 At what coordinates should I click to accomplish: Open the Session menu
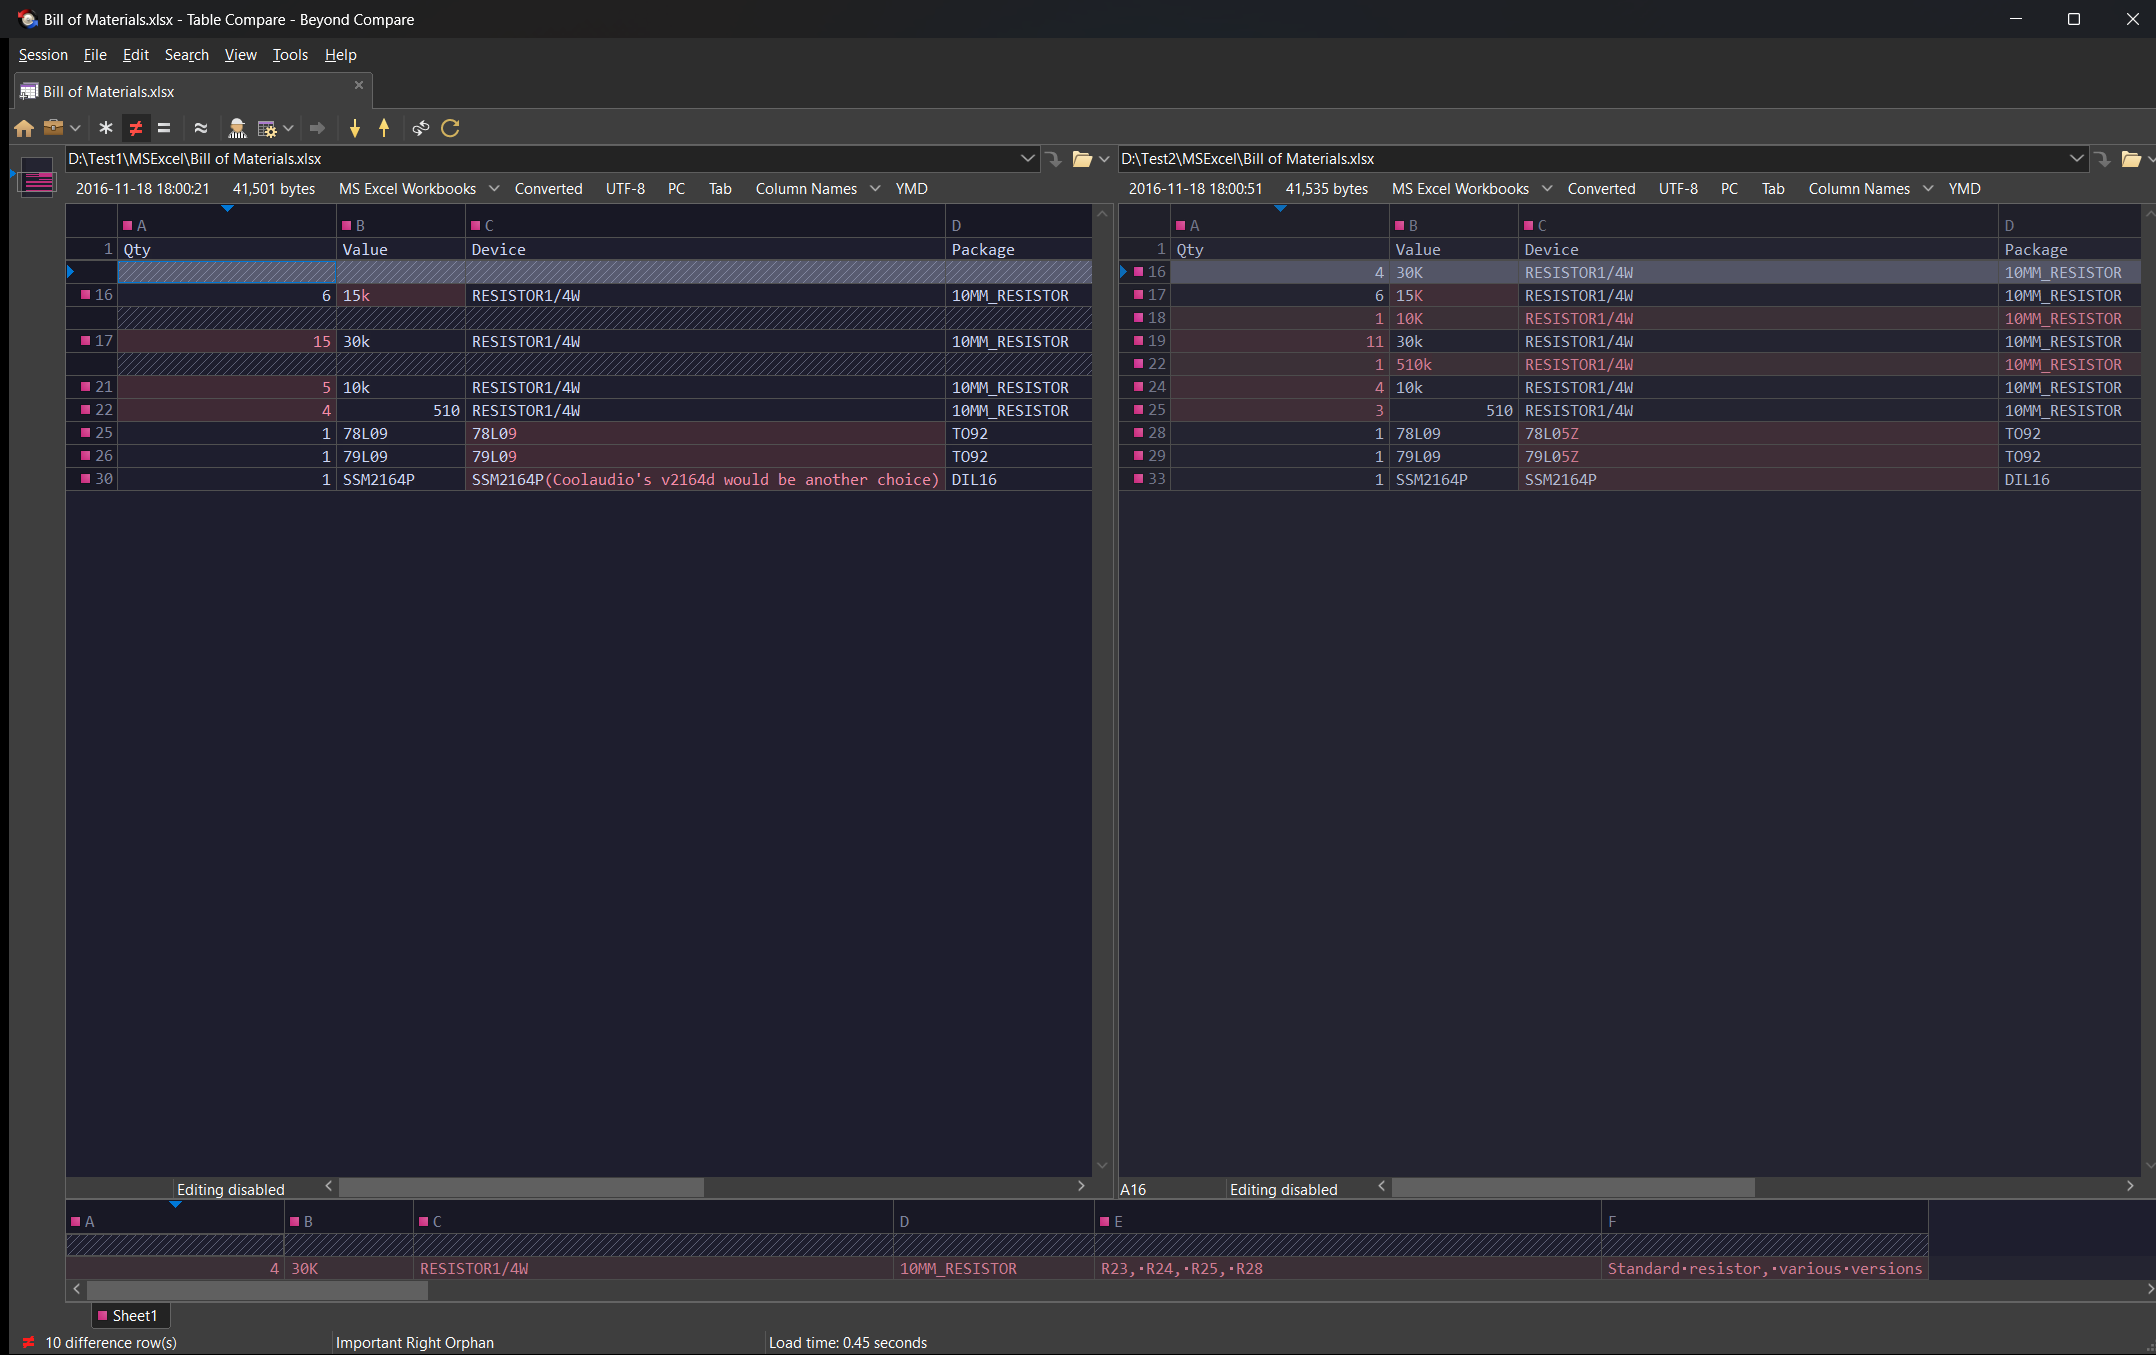pos(43,55)
